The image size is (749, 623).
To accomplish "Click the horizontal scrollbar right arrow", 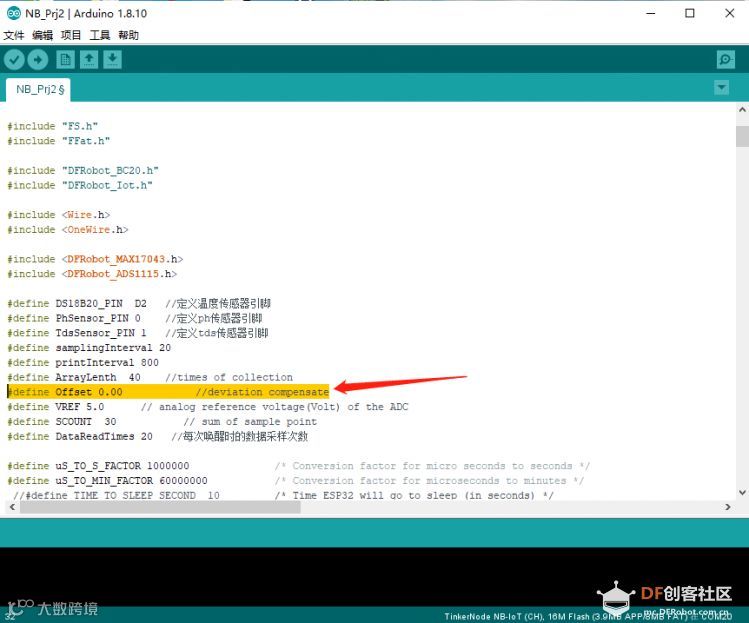I will 728,507.
